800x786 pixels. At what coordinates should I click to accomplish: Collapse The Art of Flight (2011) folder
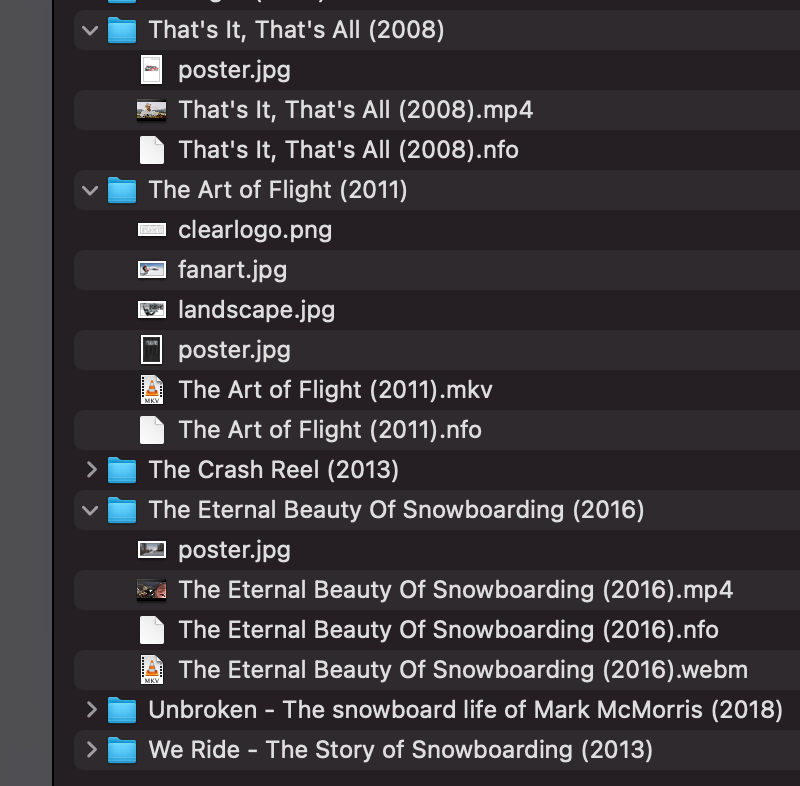(x=91, y=190)
